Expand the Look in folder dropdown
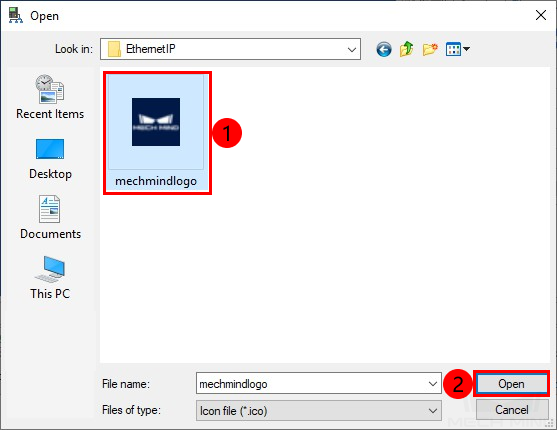This screenshot has width=557, height=430. [352, 49]
